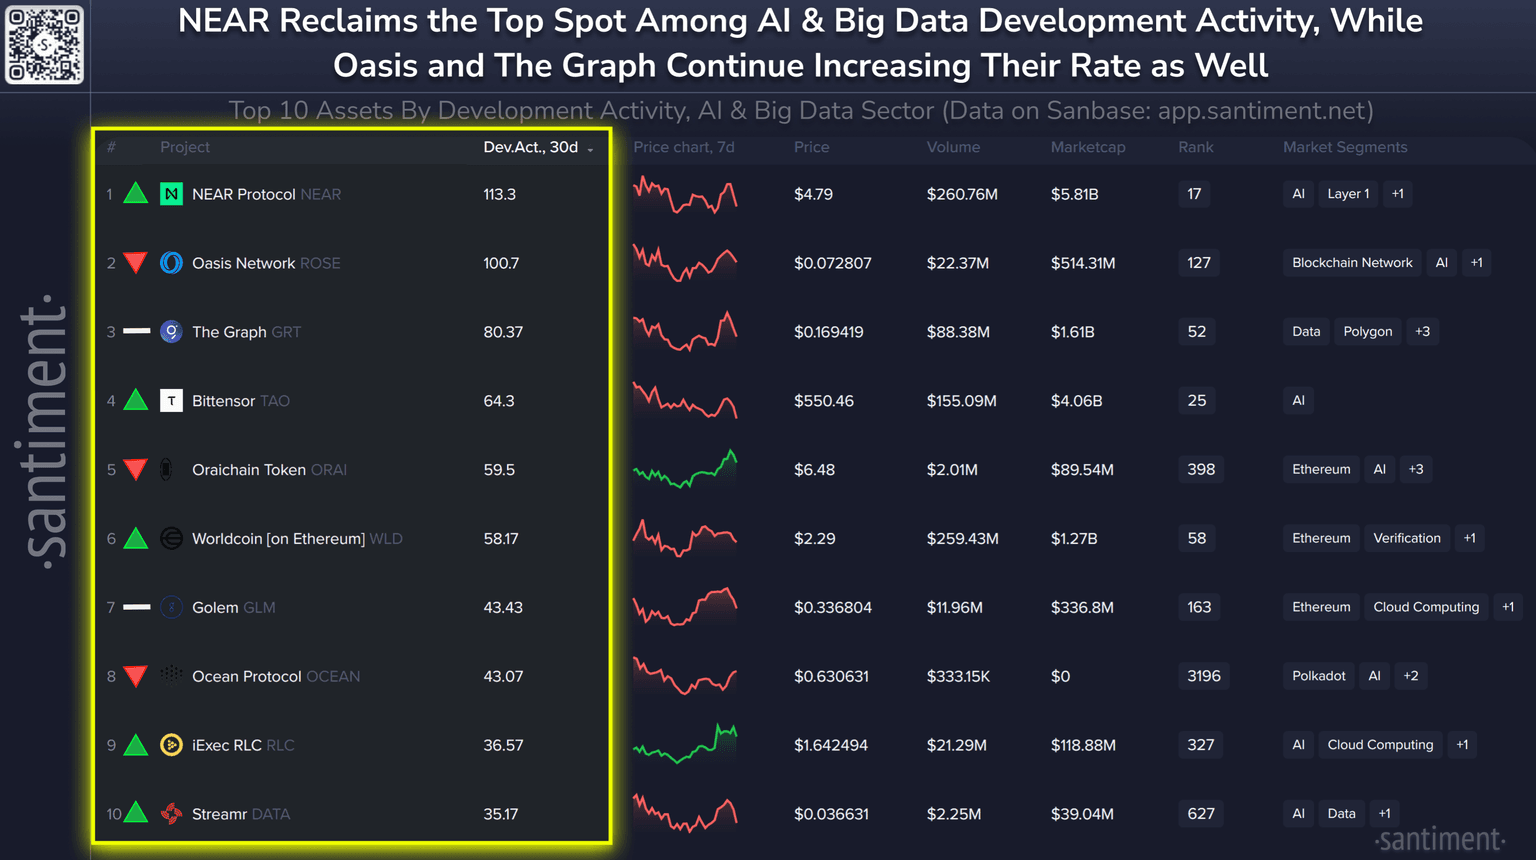The width and height of the screenshot is (1536, 860).
Task: Click the Oasis Network ROSE logo icon
Action: pyautogui.click(x=171, y=263)
